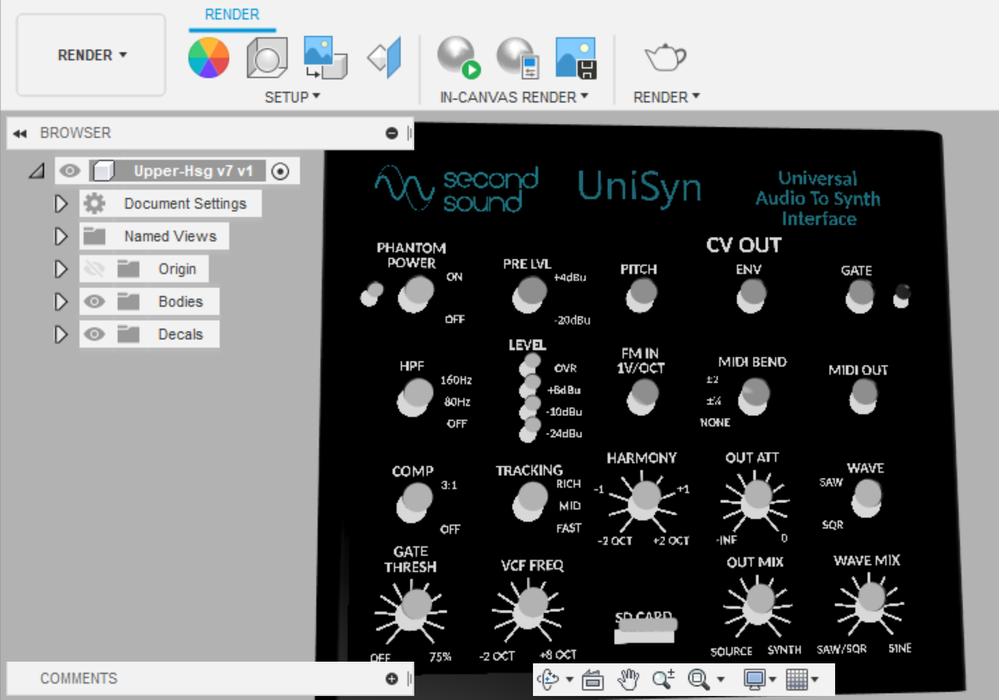Show the hidden Origin folder
The width and height of the screenshot is (999, 700).
coord(94,269)
